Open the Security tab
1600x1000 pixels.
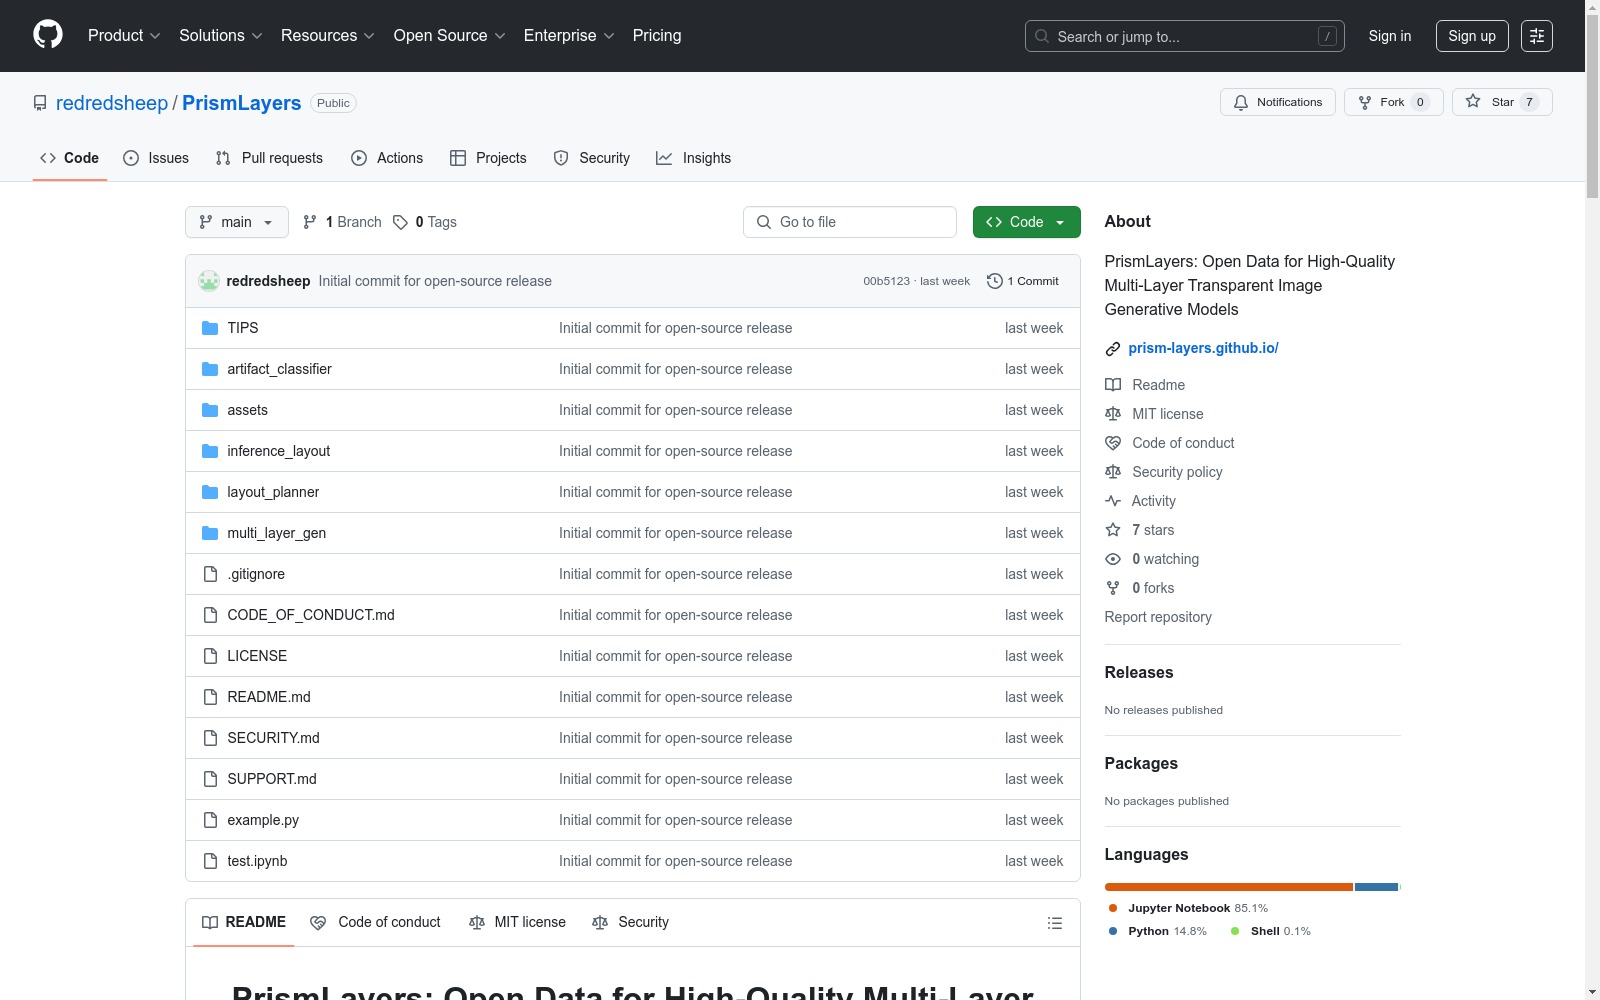point(592,158)
